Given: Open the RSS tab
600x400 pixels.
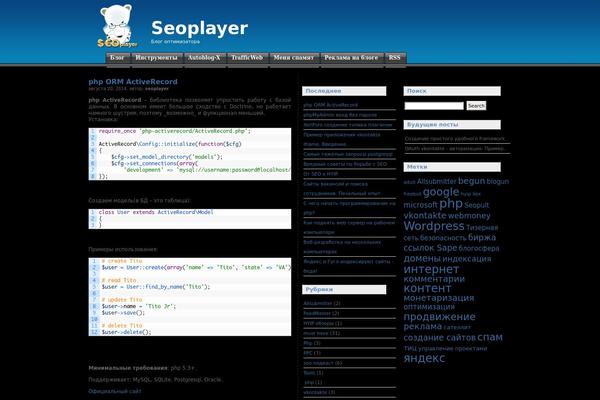Looking at the screenshot, I should (395, 58).
